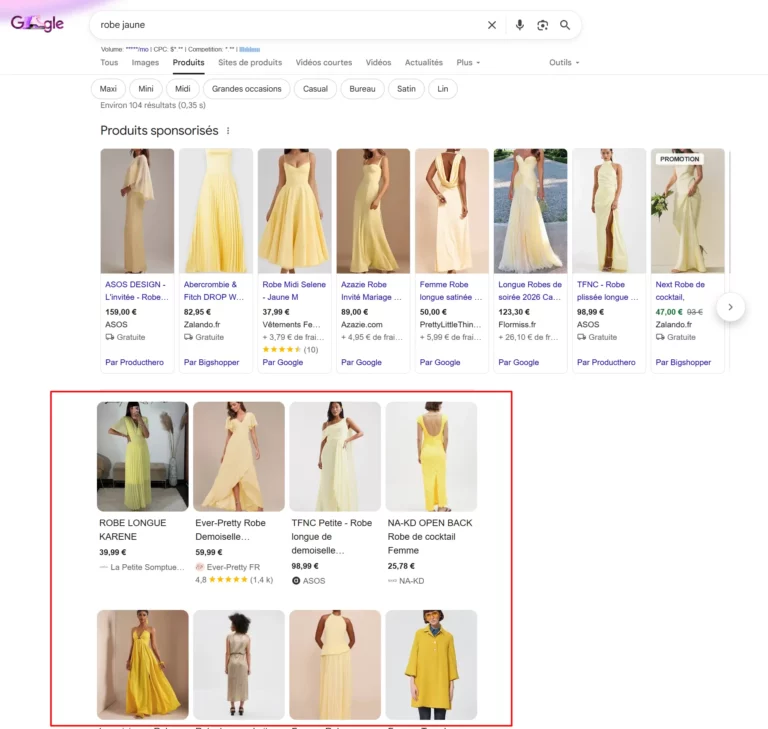Click ASOS seller under TFNC Petite
Viewport: 768px width, 729px height.
[x=314, y=581]
